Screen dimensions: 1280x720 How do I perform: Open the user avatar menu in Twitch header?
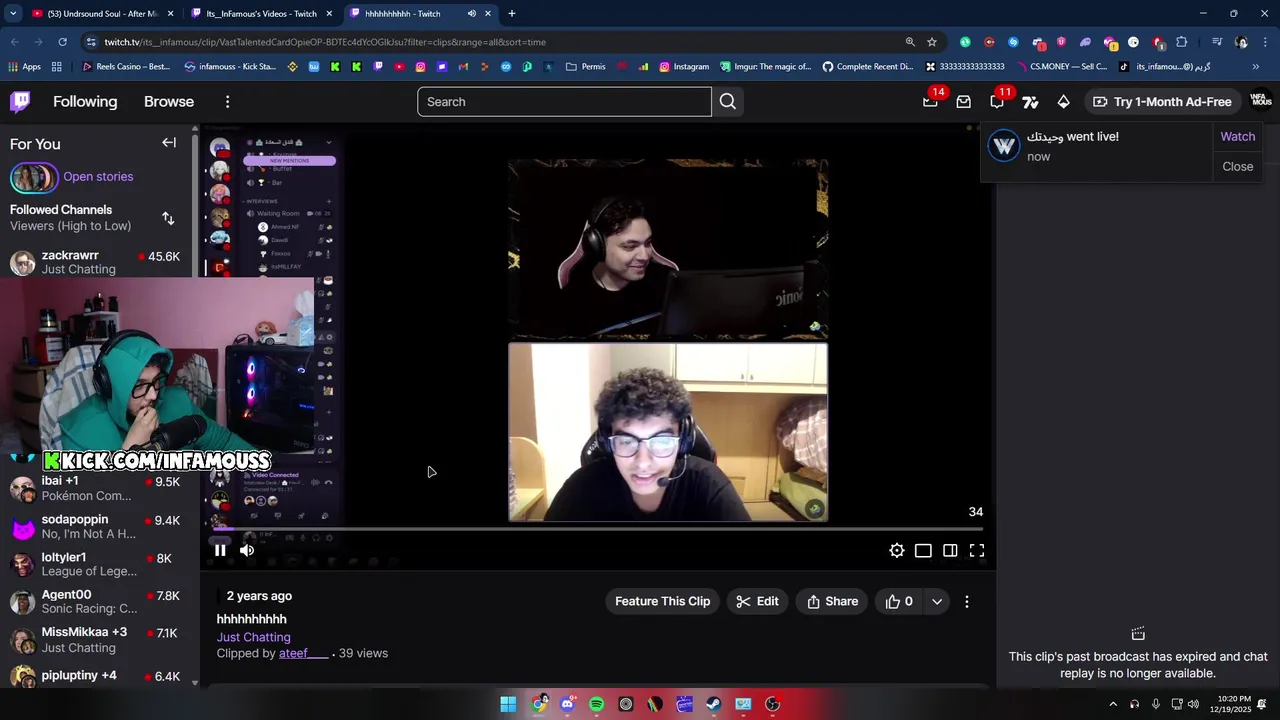(1261, 101)
